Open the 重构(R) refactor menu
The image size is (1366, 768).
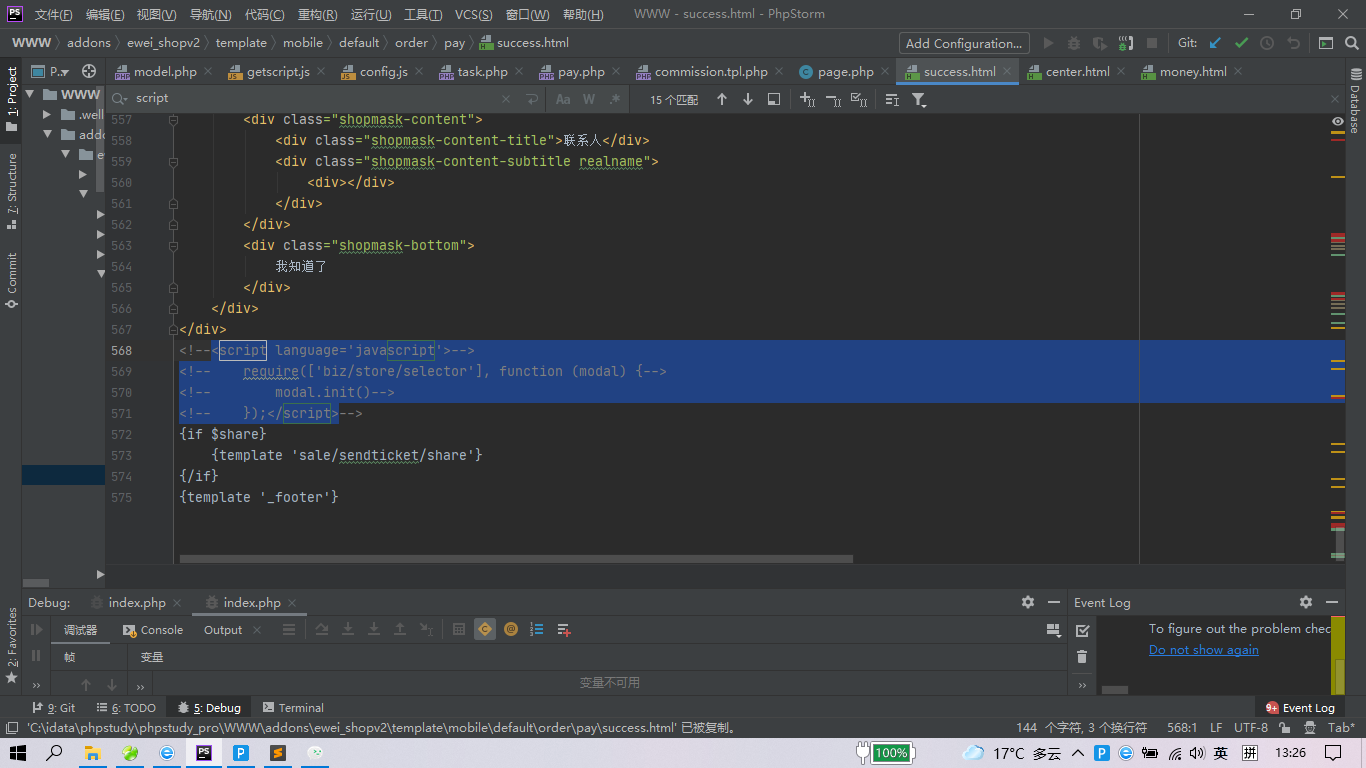[317, 15]
